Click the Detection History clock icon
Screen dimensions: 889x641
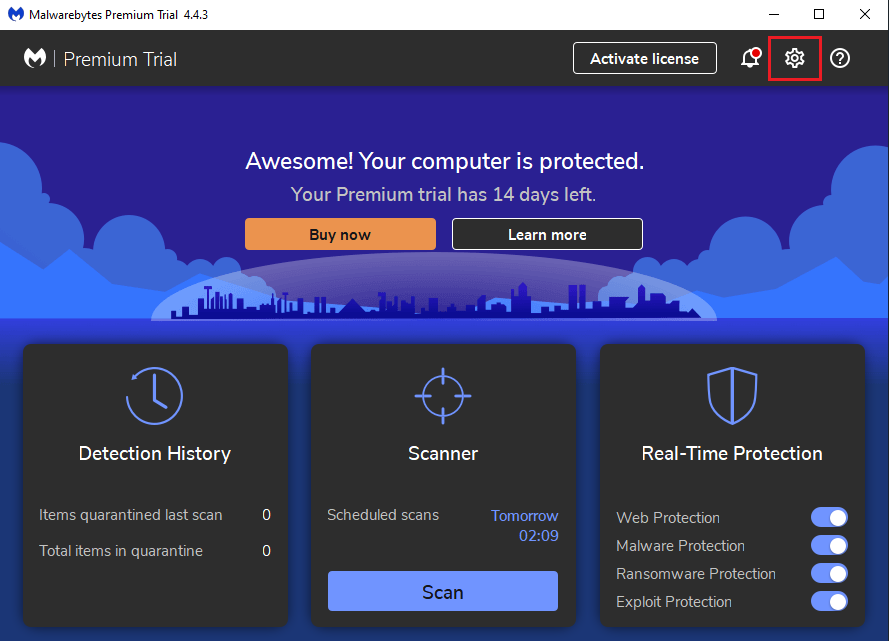point(154,396)
